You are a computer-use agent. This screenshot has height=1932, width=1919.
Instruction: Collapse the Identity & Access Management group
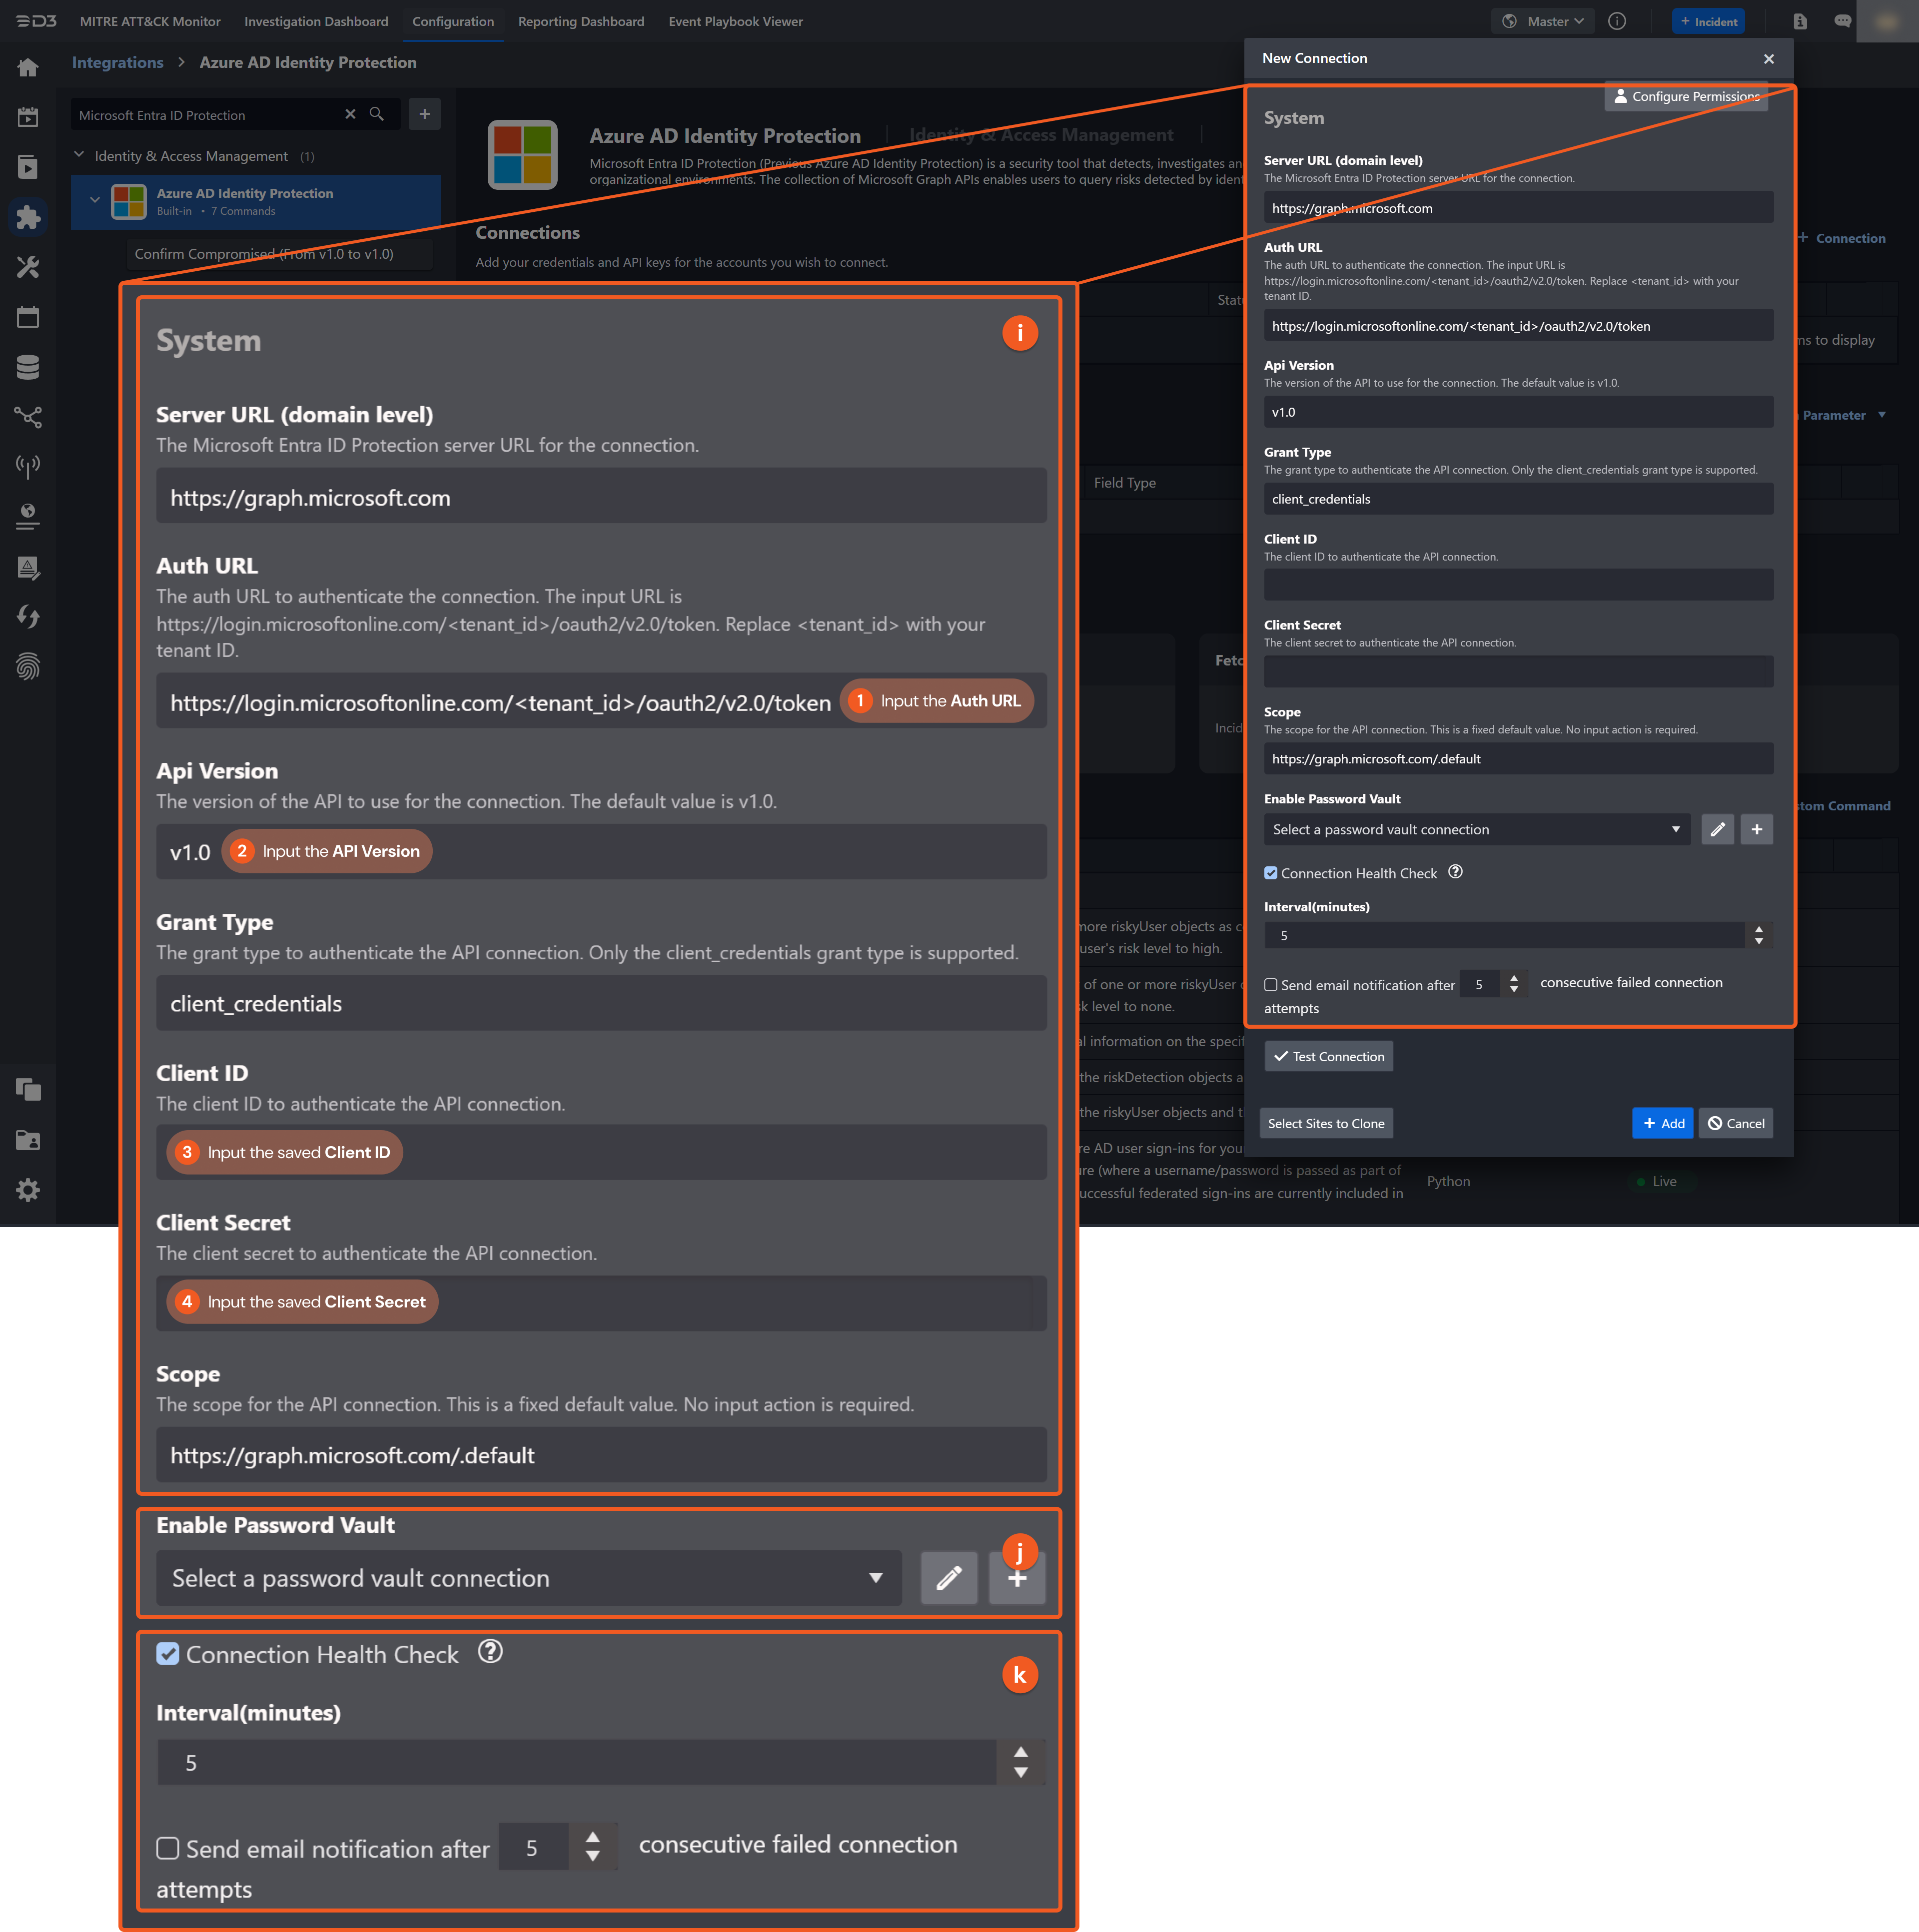click(x=79, y=156)
